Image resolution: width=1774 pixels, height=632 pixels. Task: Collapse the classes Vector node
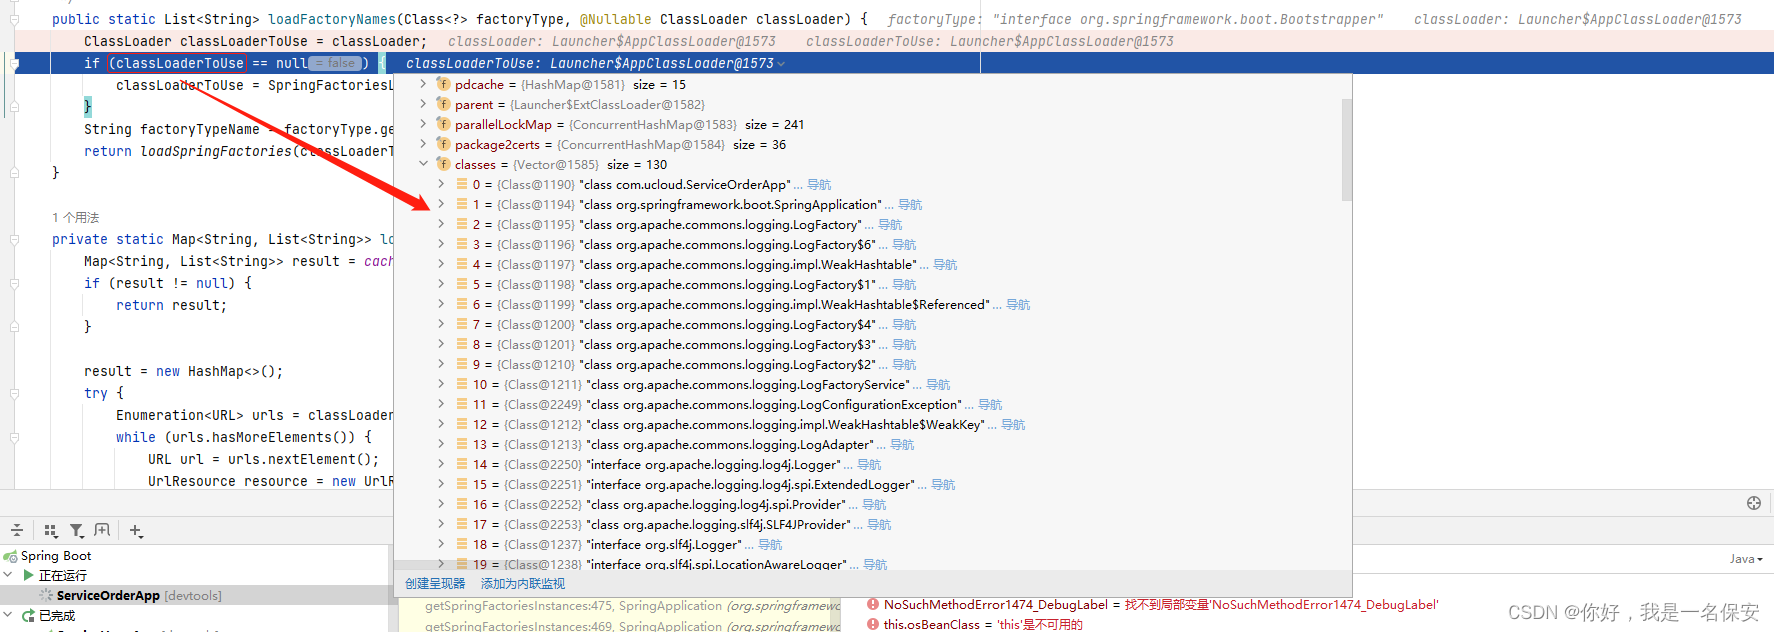pos(423,164)
